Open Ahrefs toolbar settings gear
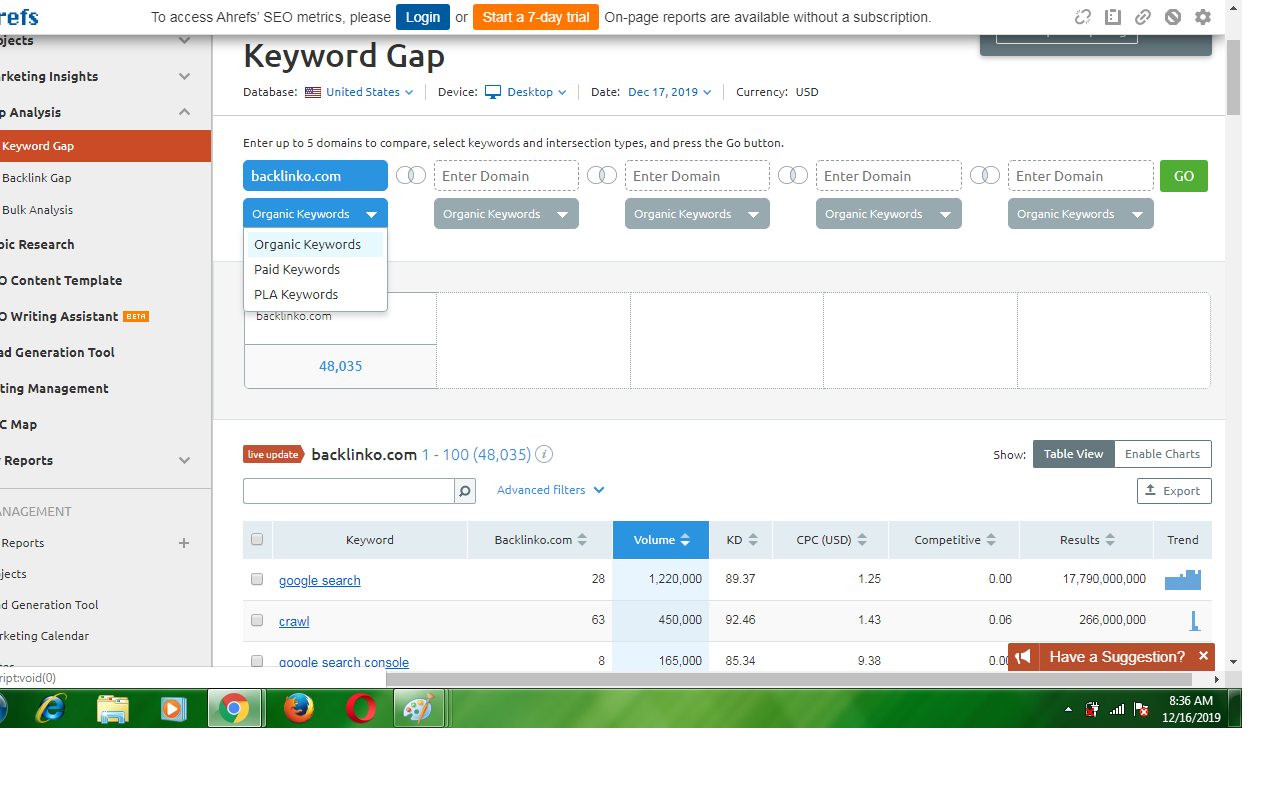This screenshot has width=1280, height=800. (1202, 17)
